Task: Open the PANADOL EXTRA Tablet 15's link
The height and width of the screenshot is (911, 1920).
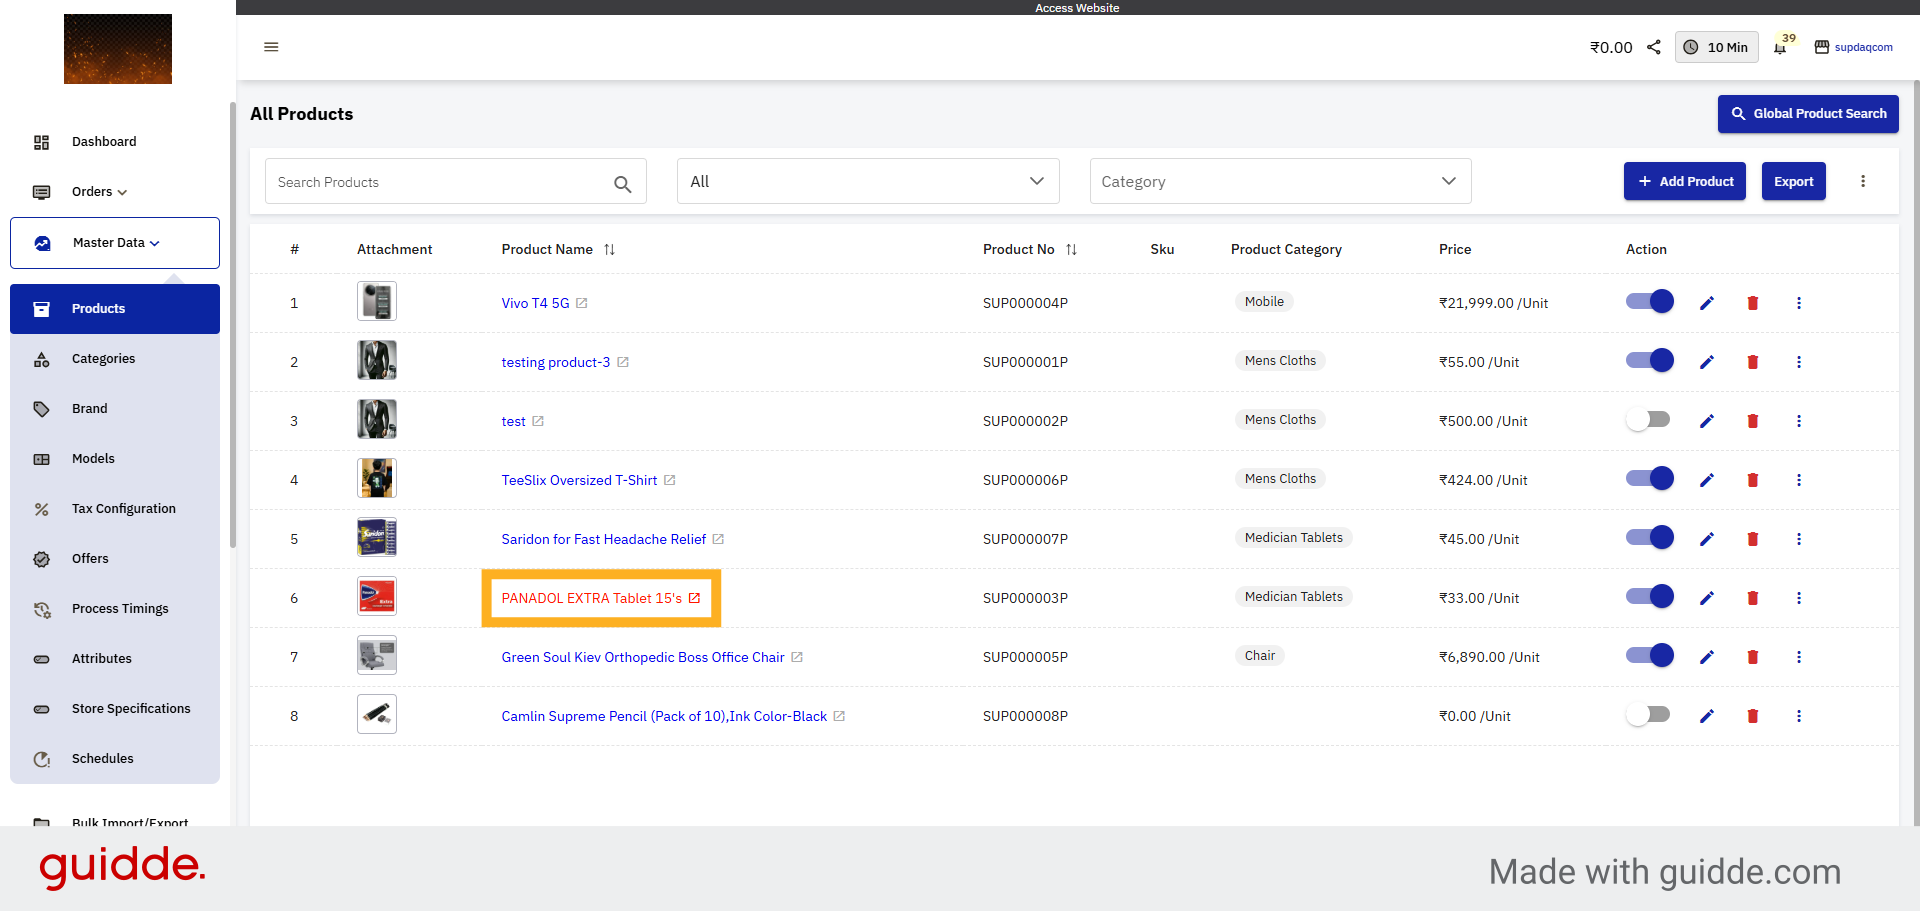Action: click(591, 598)
